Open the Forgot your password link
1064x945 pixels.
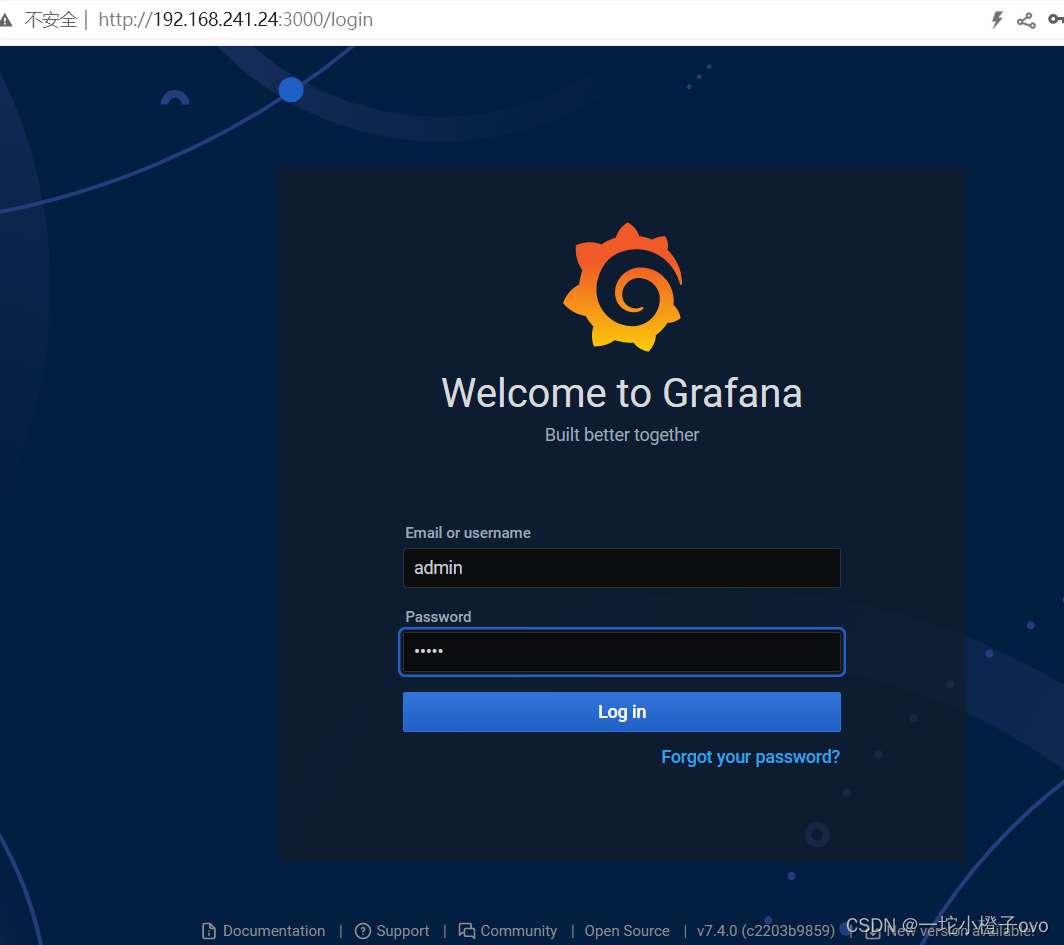(750, 756)
